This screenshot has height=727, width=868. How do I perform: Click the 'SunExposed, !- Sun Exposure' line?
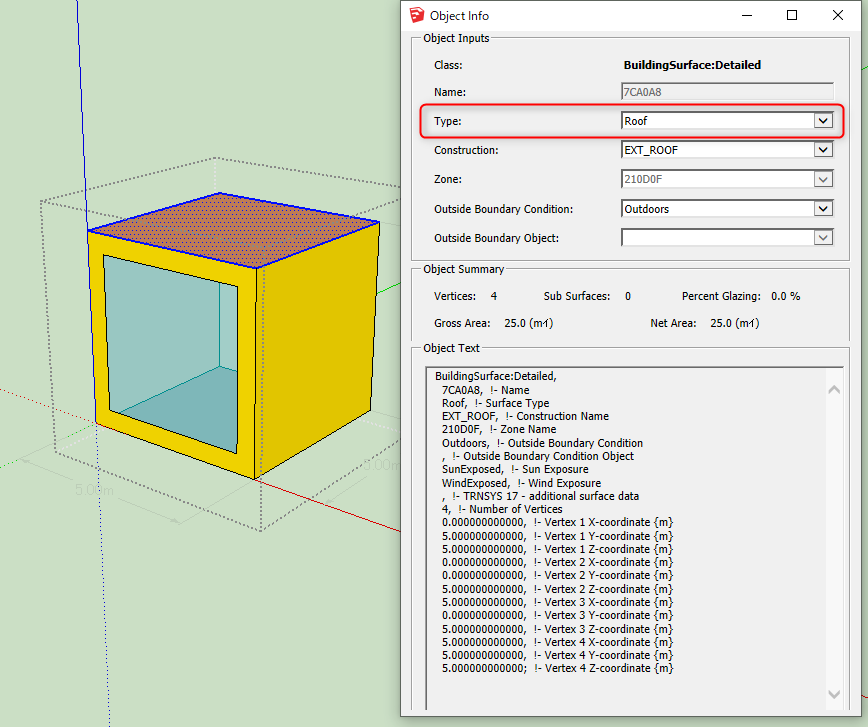click(515, 469)
